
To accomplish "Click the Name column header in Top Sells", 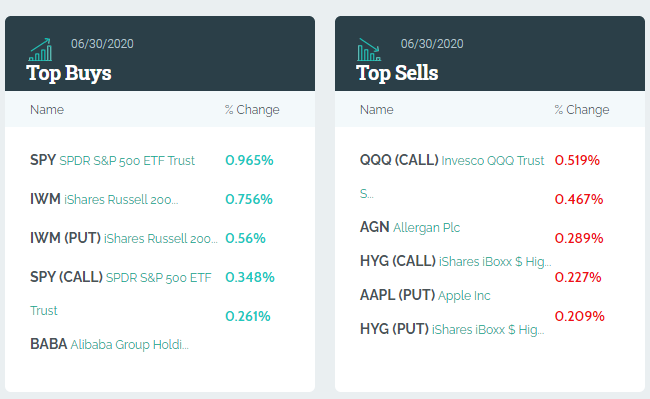I will tap(376, 110).
